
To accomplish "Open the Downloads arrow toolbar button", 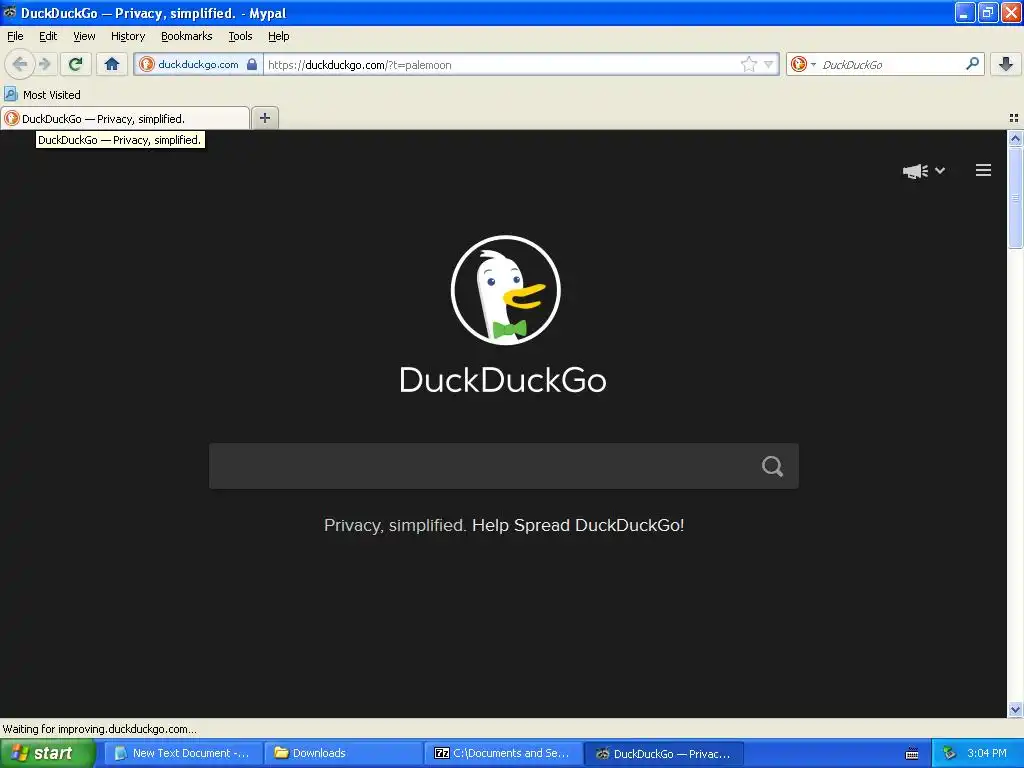I will click(1006, 64).
